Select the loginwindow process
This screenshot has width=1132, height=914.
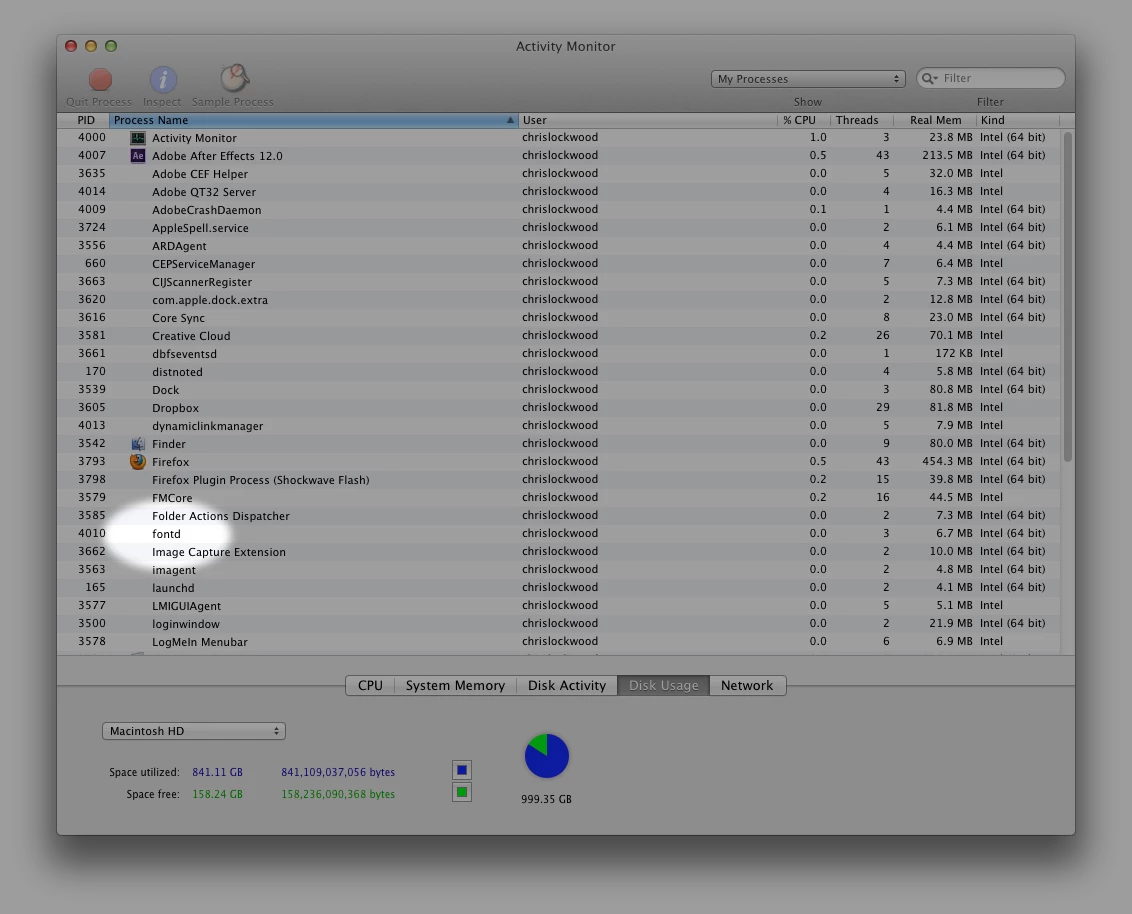(x=559, y=624)
